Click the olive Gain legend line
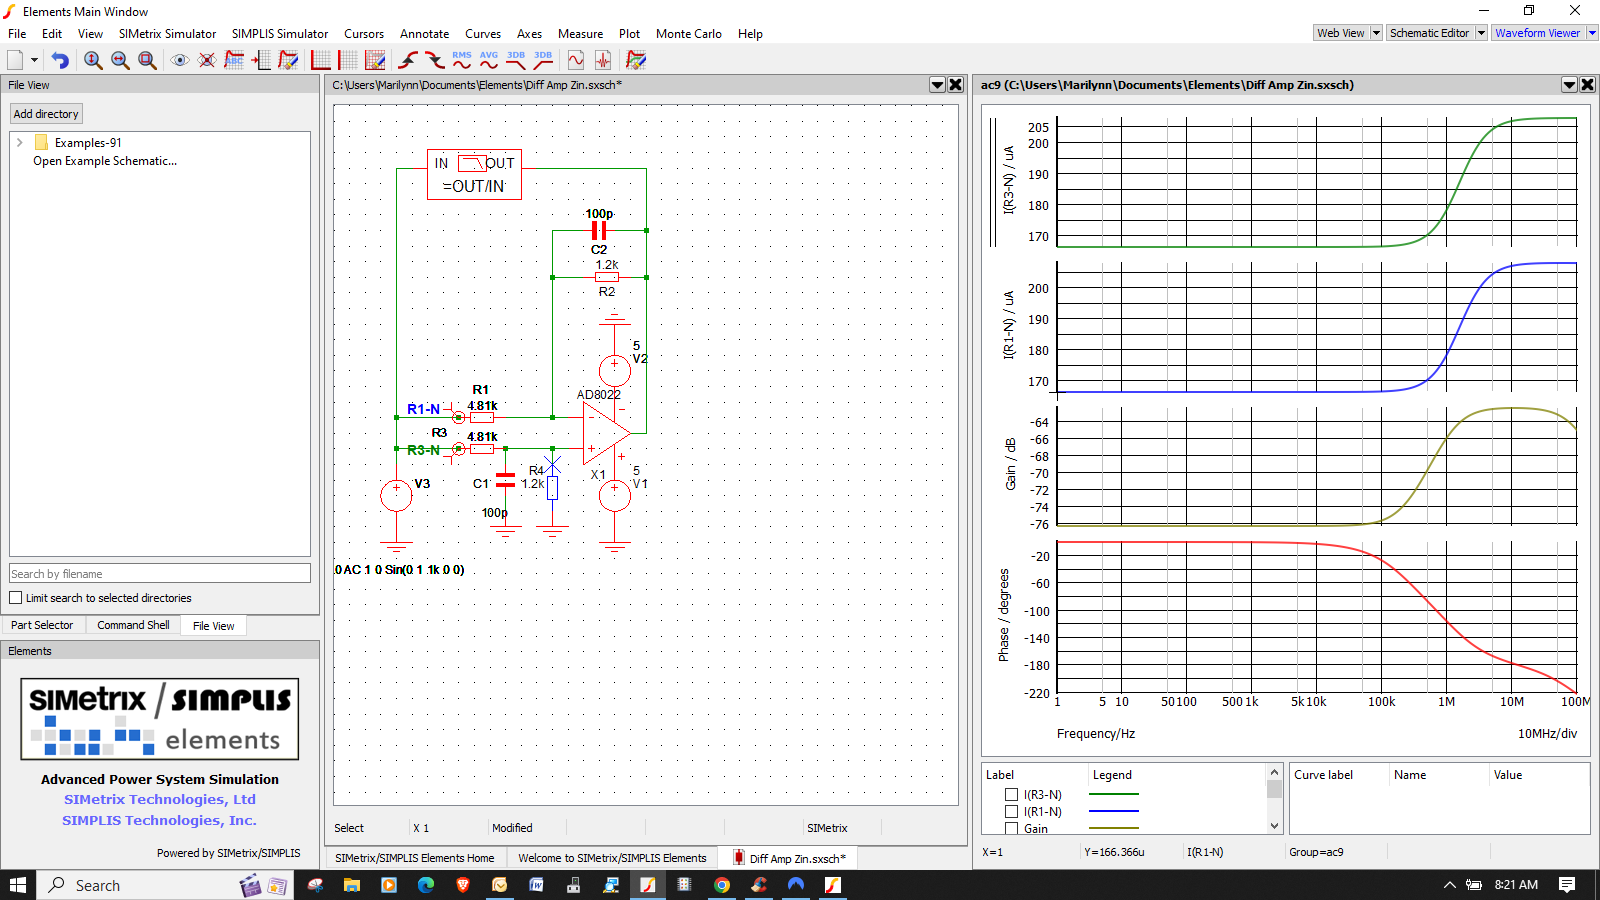This screenshot has width=1600, height=900. tap(1113, 828)
